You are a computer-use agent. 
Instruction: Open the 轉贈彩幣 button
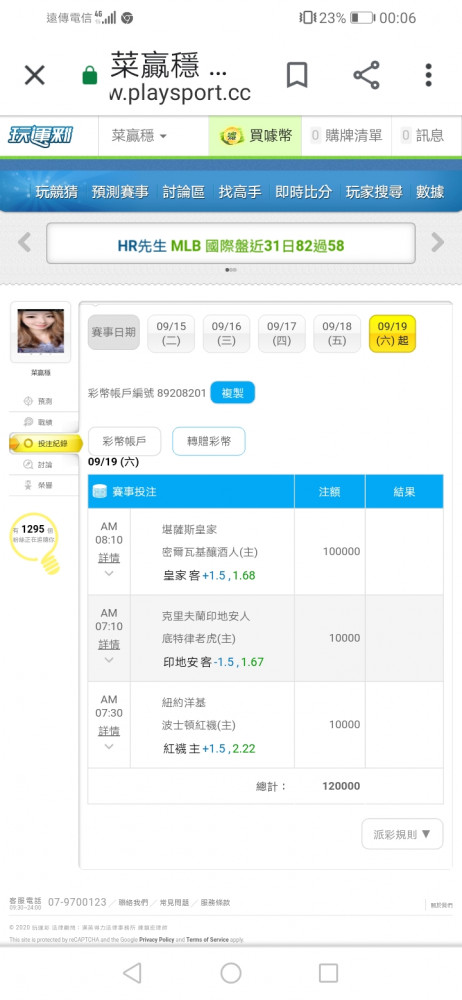point(209,441)
